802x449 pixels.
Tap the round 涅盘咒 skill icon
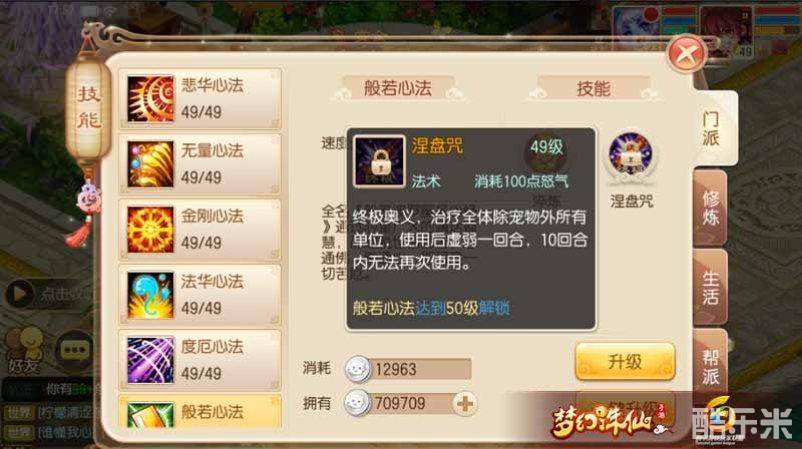click(x=630, y=155)
